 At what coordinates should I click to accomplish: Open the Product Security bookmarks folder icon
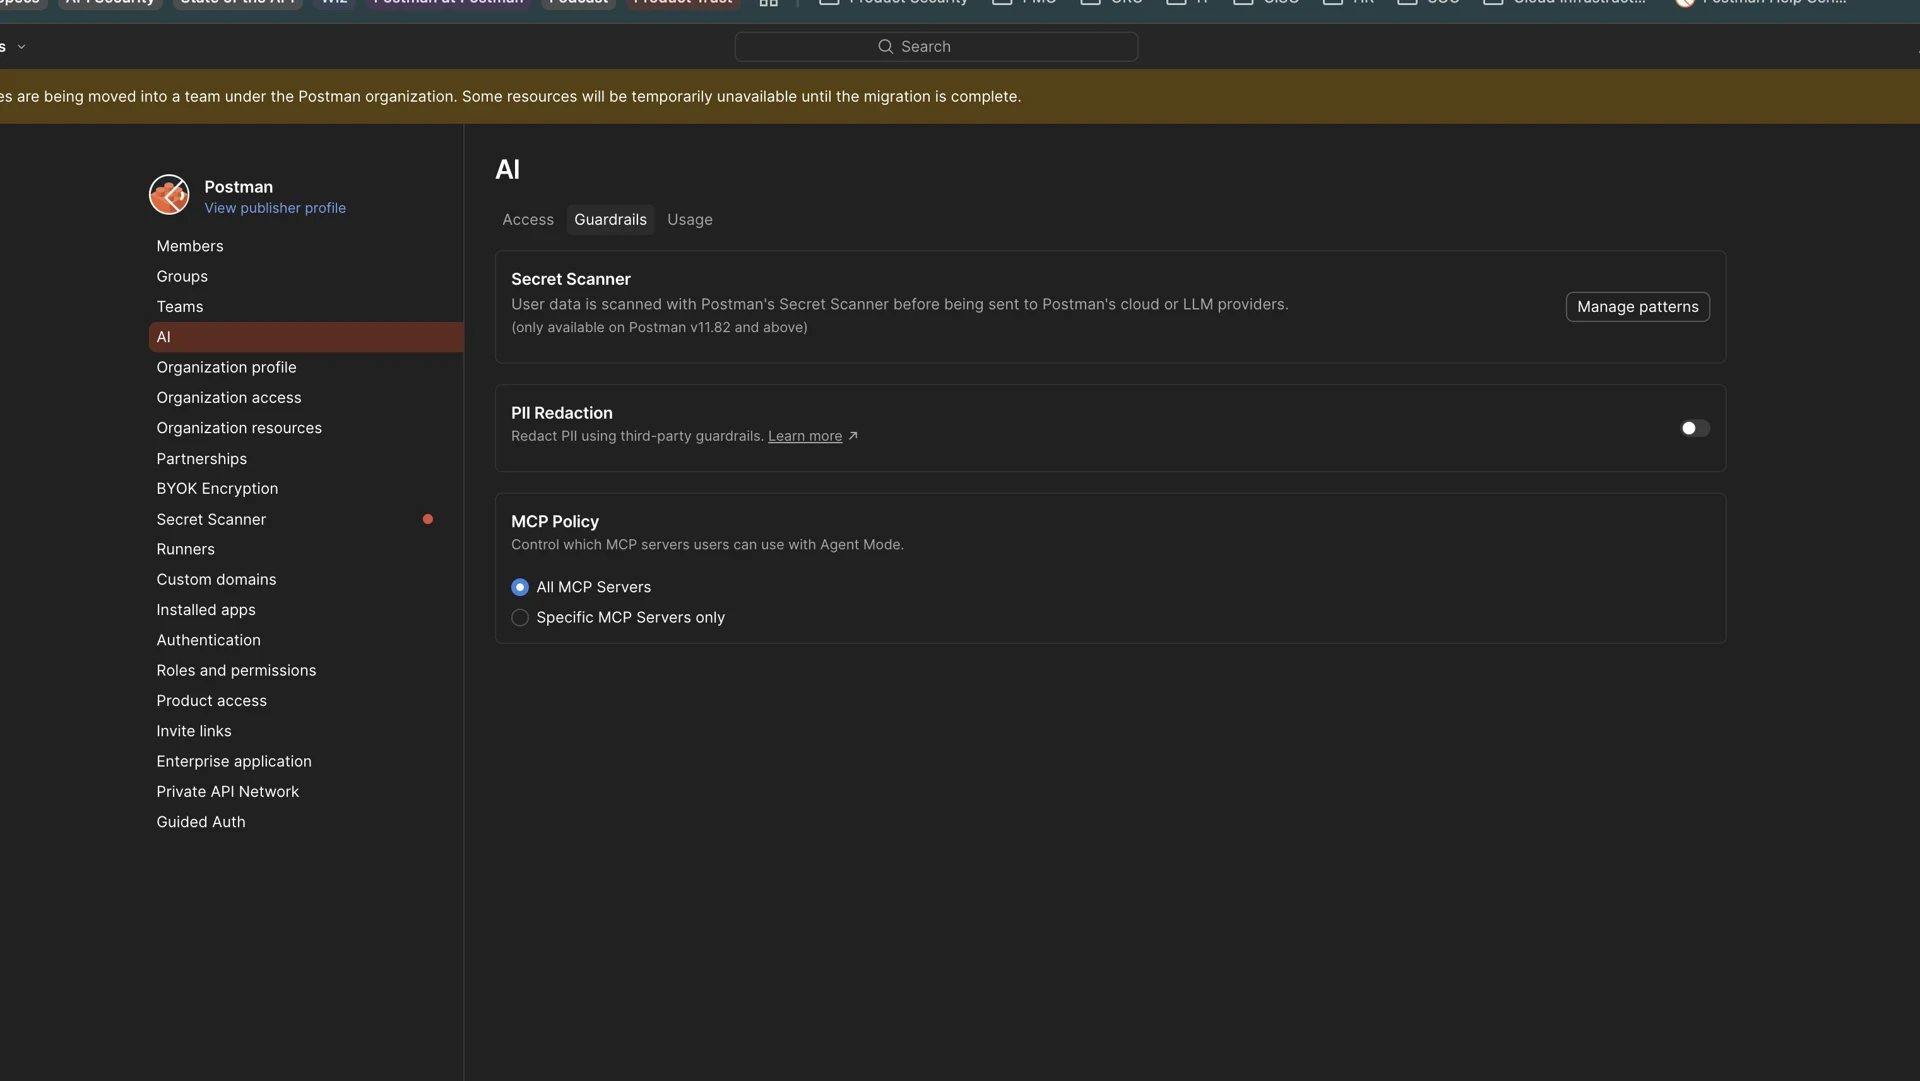pos(828,2)
